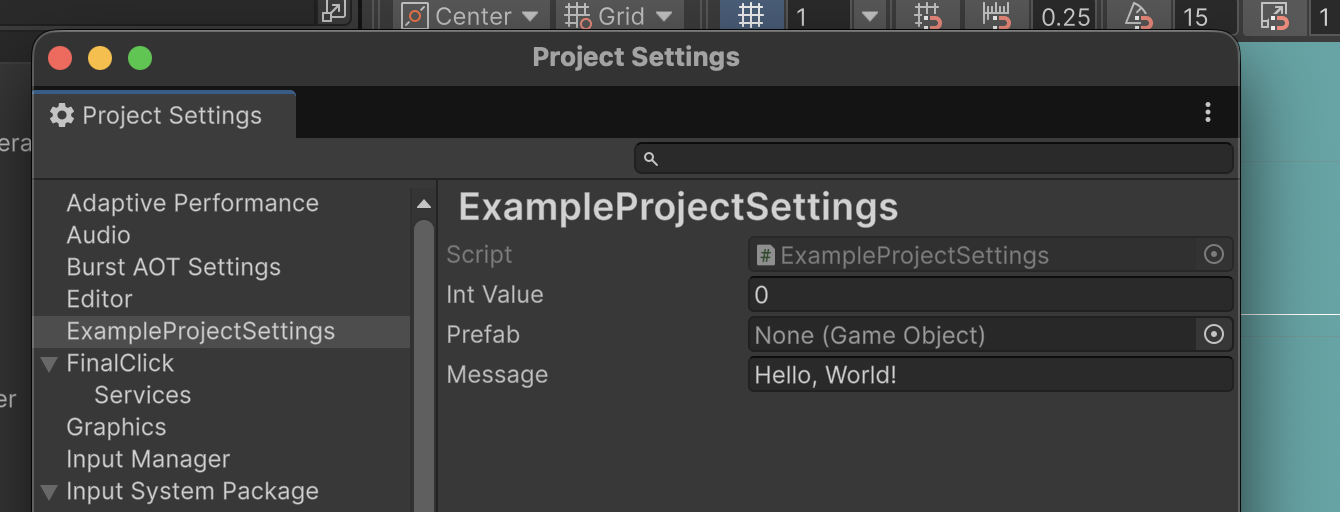1340x512 pixels.
Task: Select Services under FinalClick
Action: (142, 395)
